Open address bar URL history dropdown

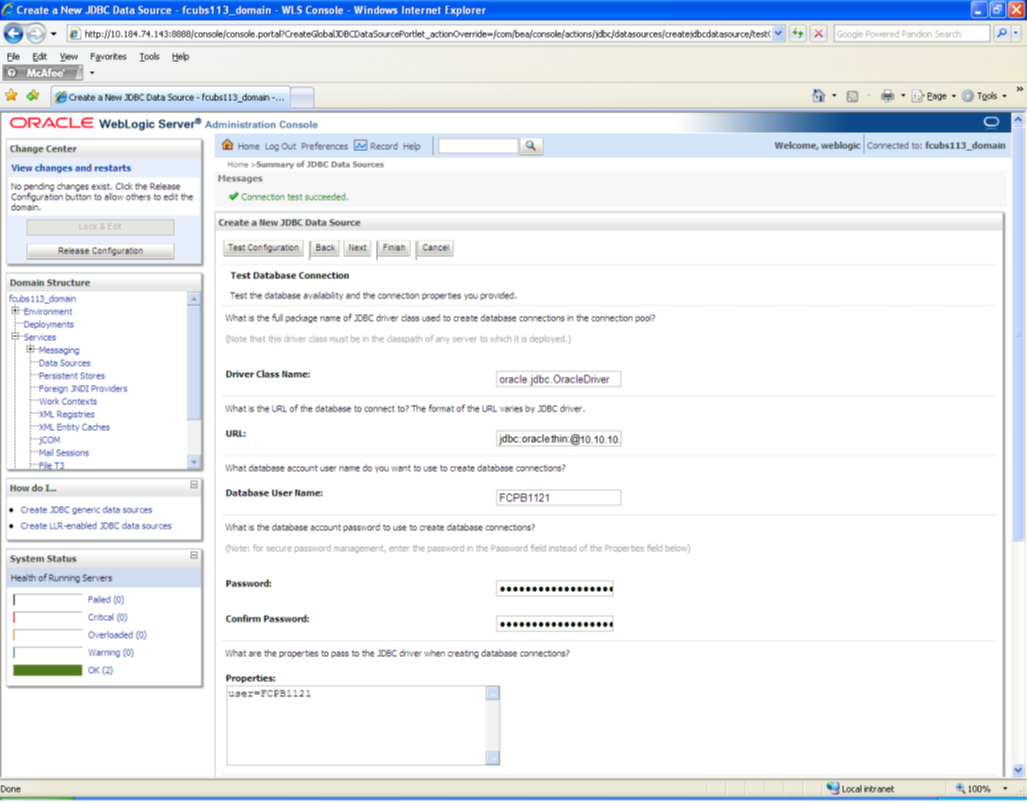[x=778, y=33]
